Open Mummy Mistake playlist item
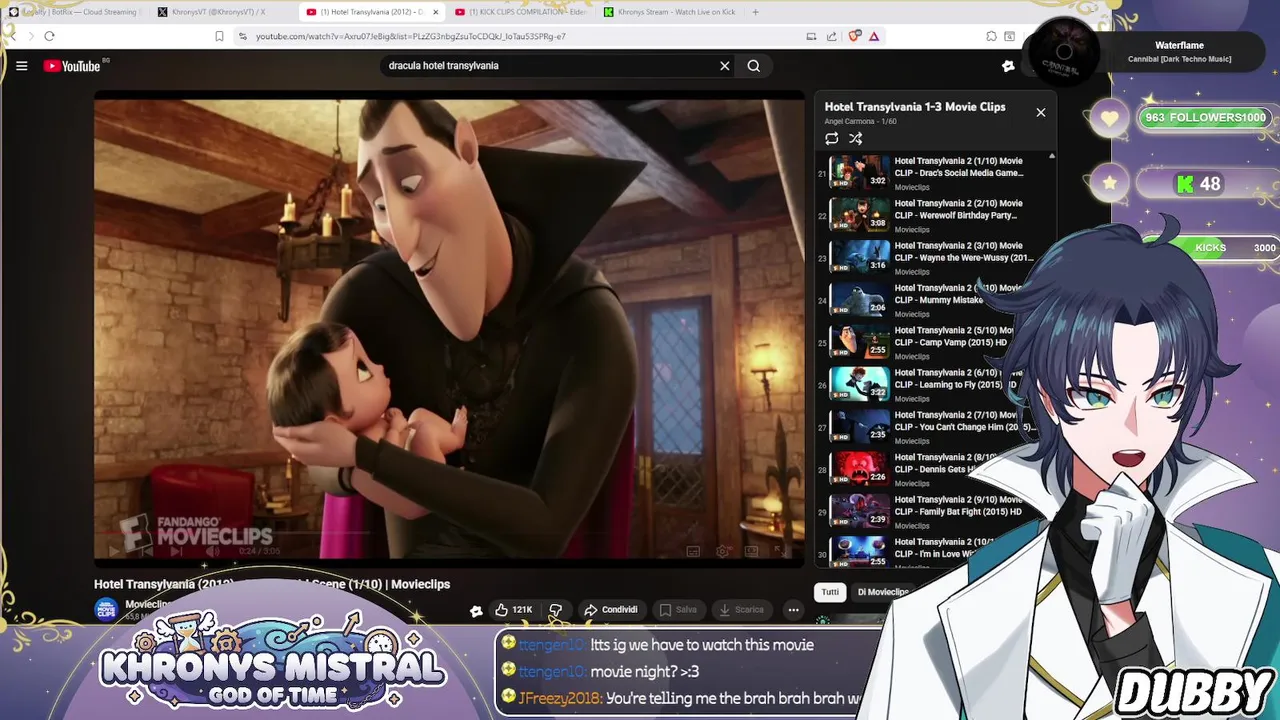1280x720 pixels. (935, 298)
